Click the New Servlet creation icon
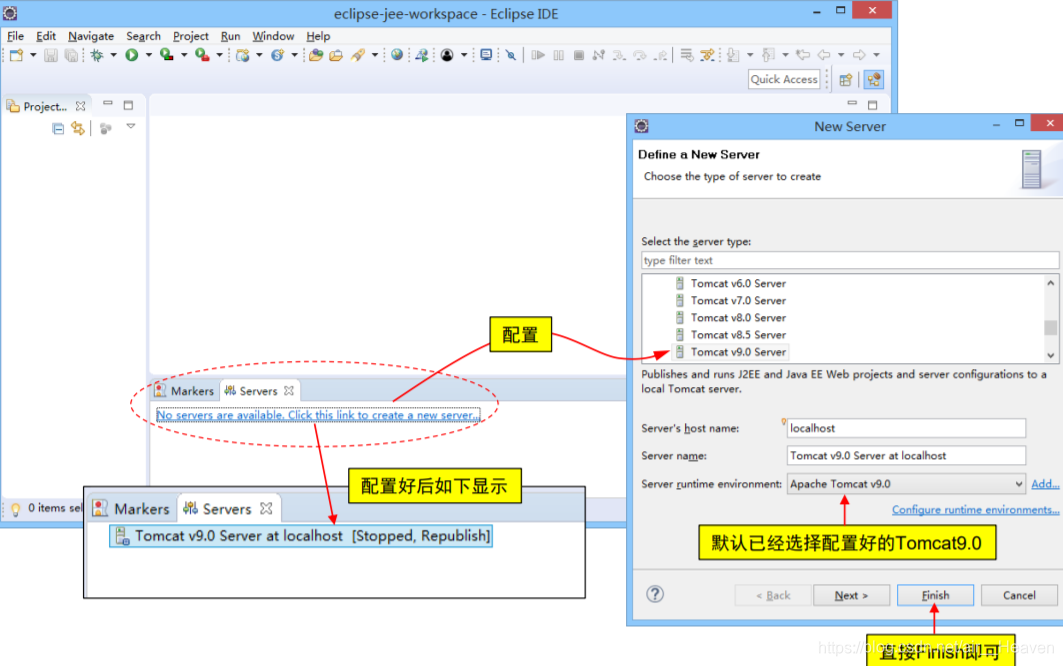The height and width of the screenshot is (666, 1063). [x=277, y=56]
